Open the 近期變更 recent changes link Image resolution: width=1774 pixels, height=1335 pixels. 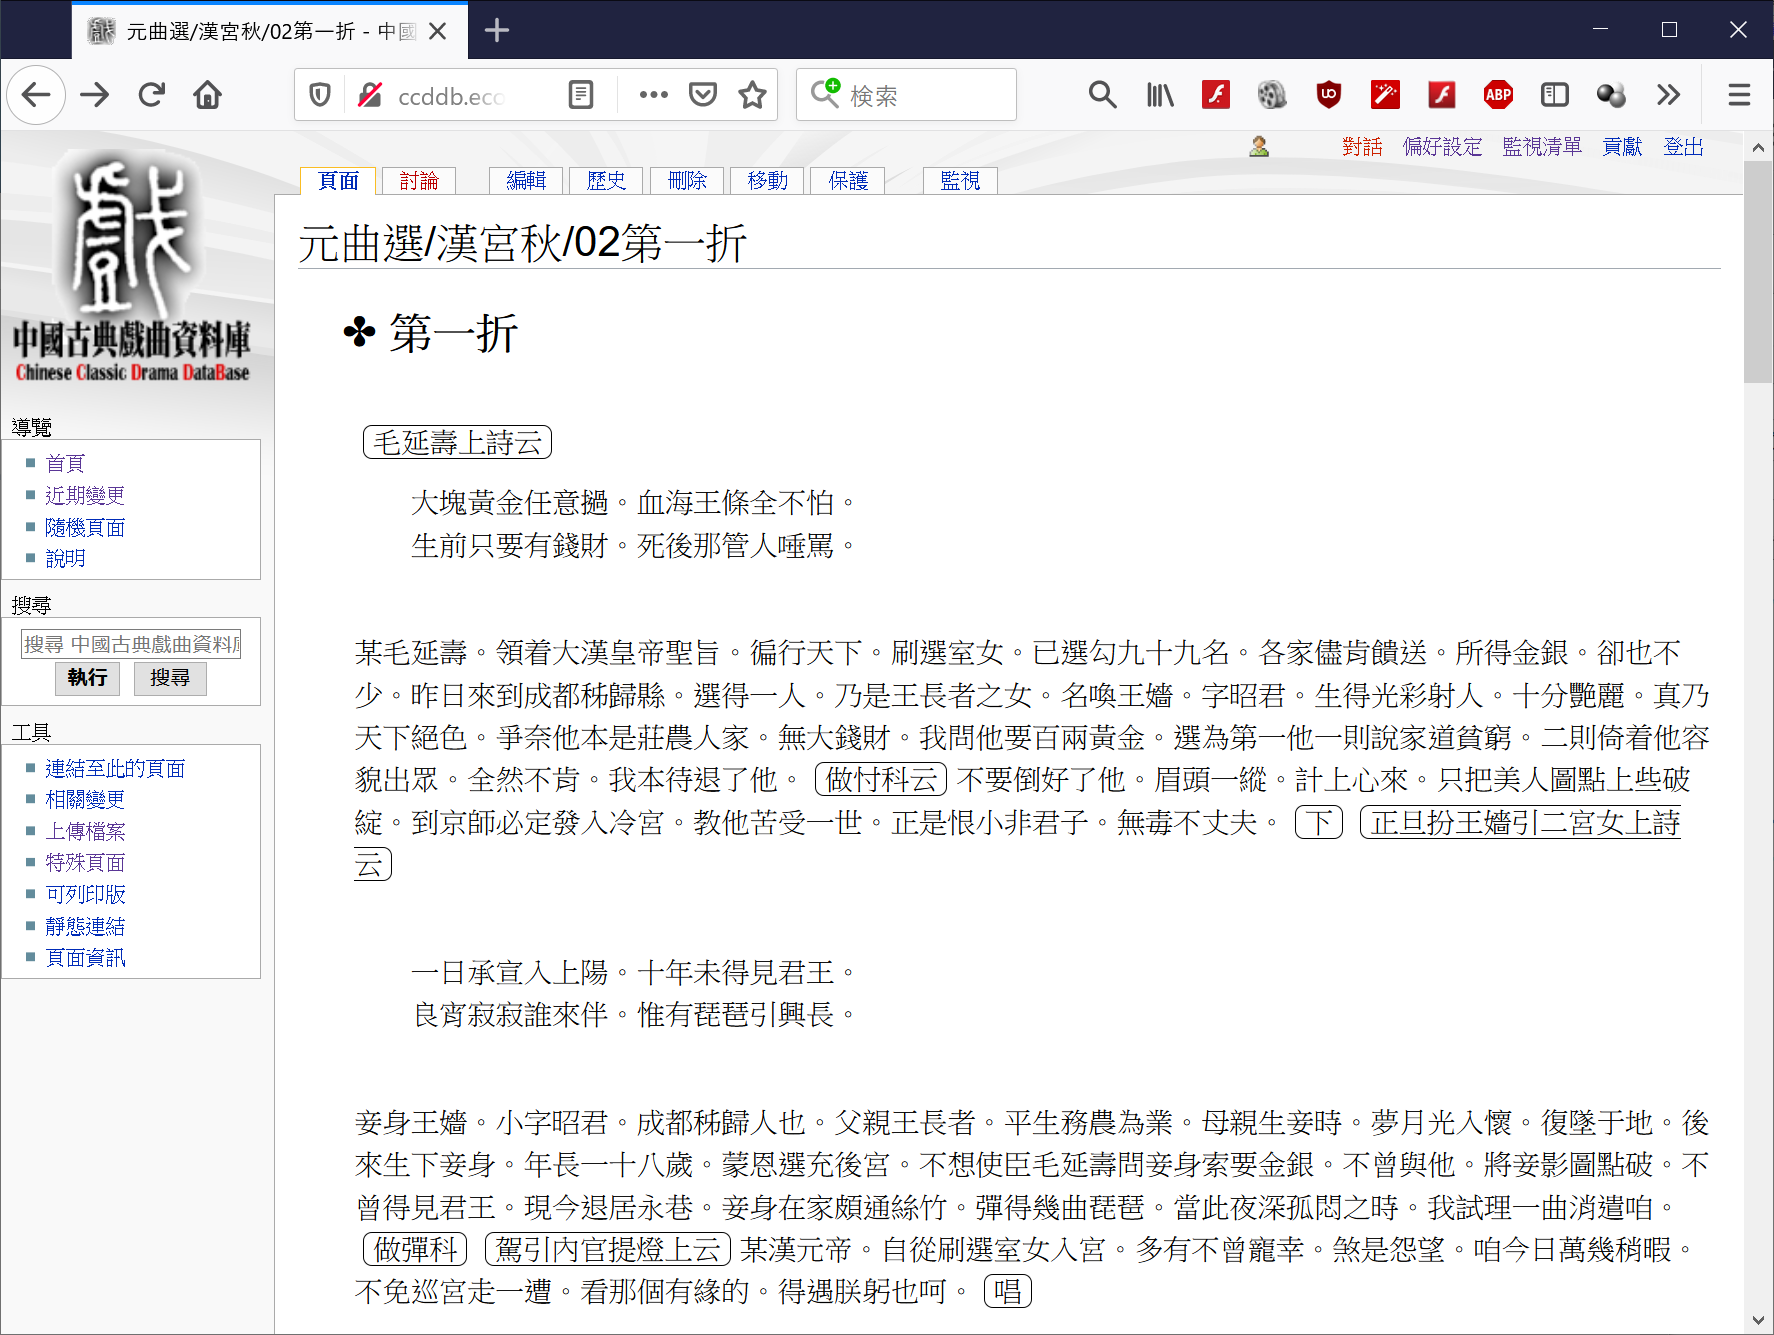85,496
